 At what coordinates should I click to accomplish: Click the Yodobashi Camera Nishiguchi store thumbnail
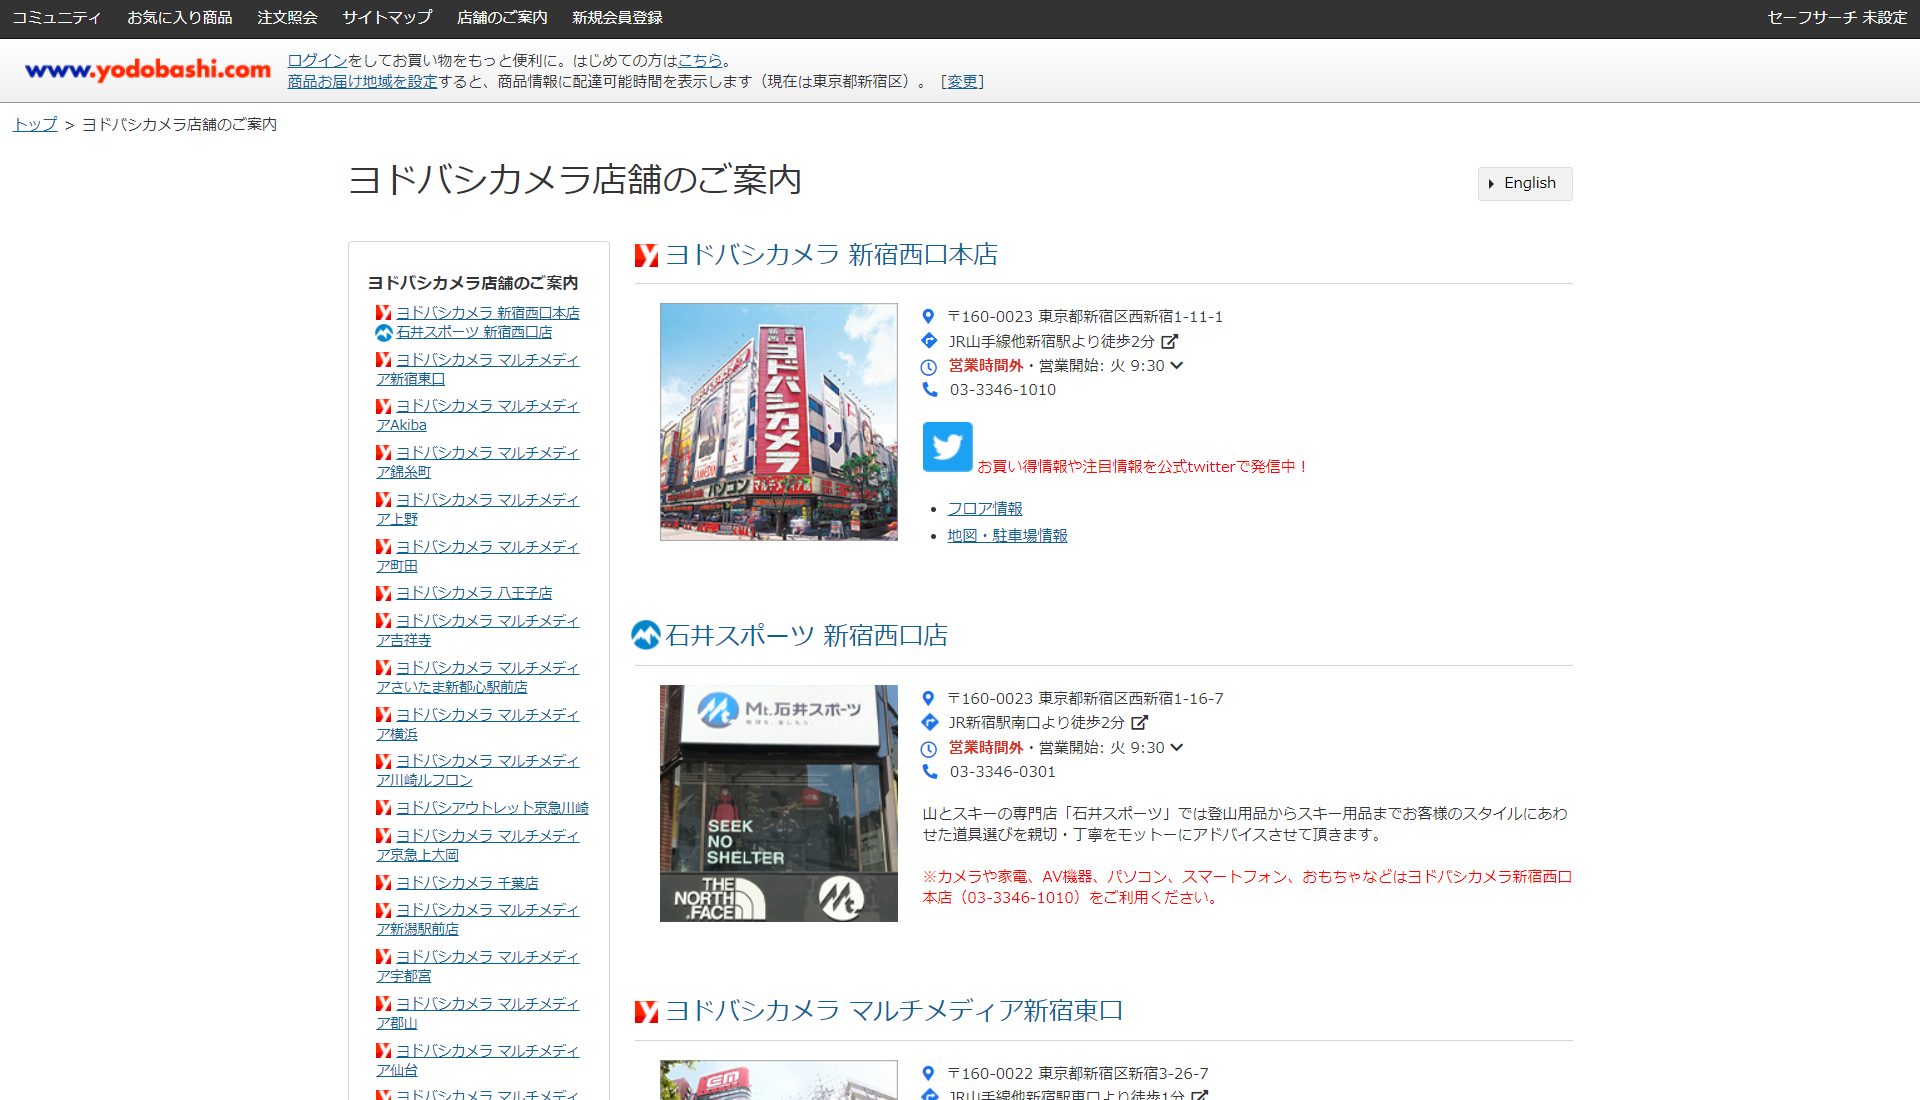pyautogui.click(x=777, y=421)
